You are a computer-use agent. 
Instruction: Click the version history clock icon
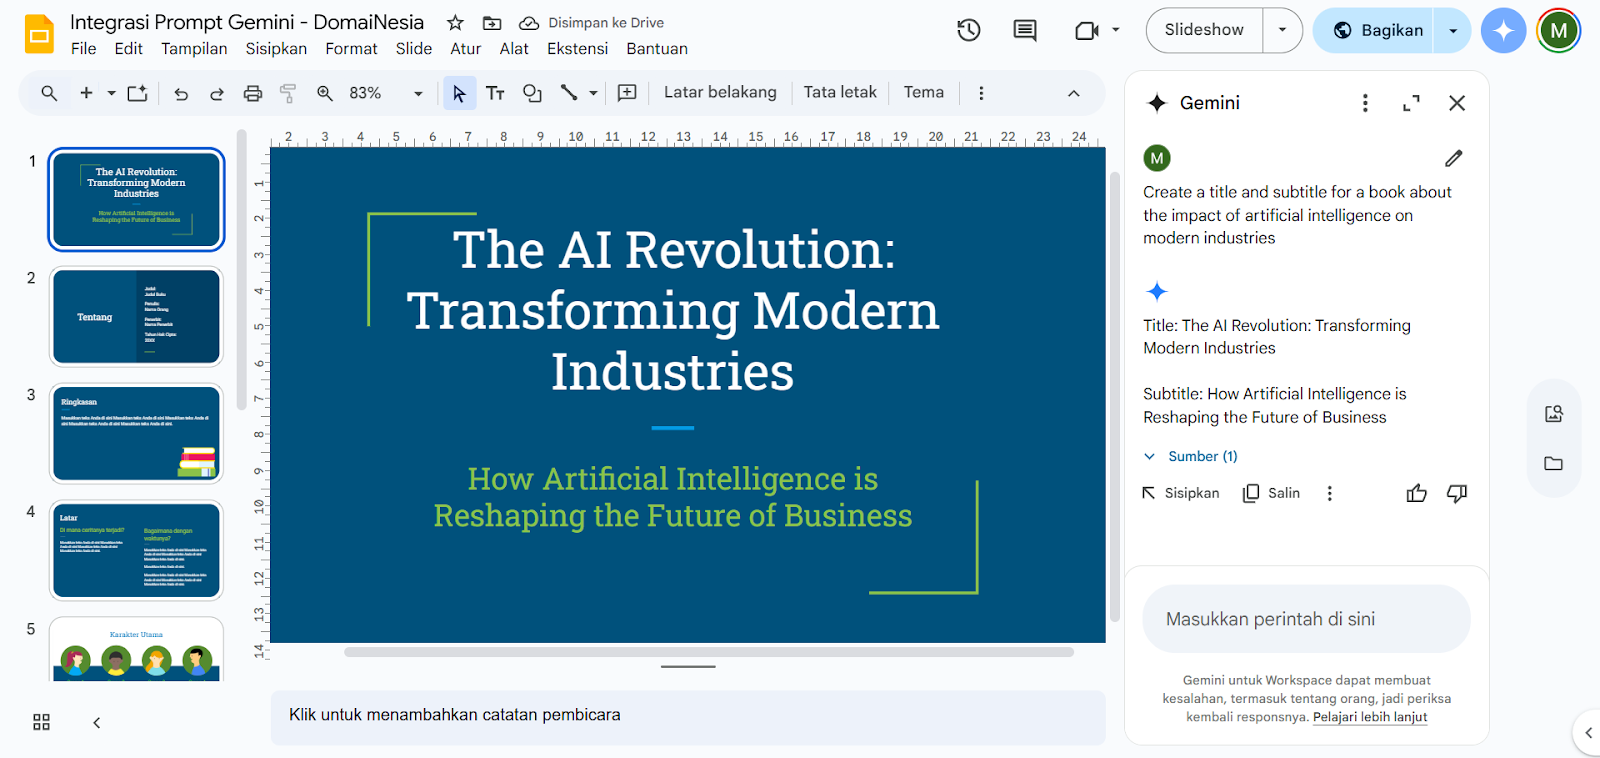pos(968,31)
